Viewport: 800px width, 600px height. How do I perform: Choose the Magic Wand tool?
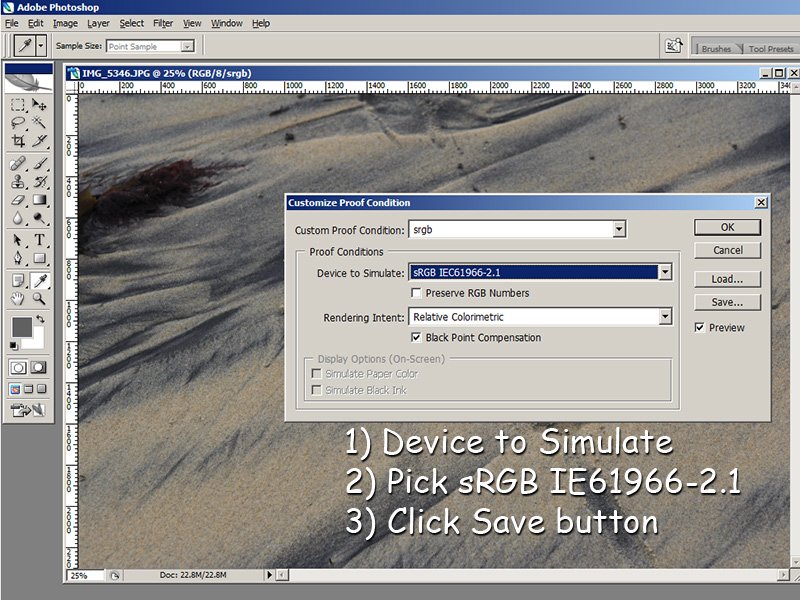pyautogui.click(x=40, y=122)
